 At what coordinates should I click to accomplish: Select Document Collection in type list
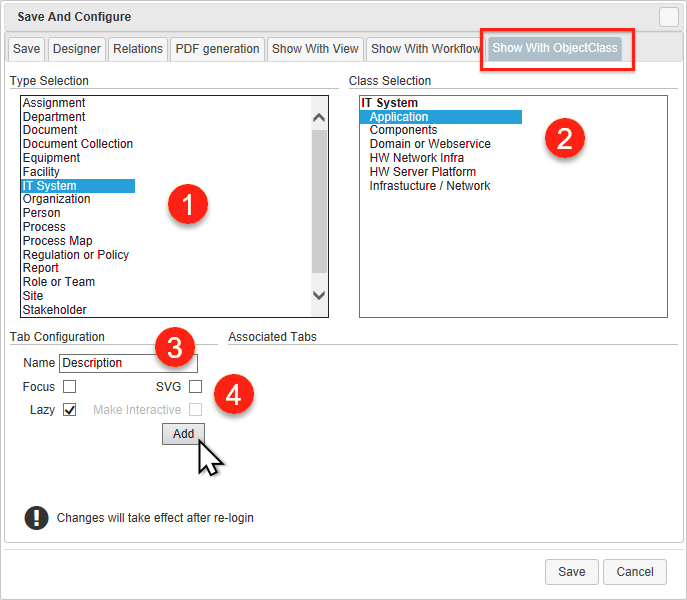click(78, 144)
